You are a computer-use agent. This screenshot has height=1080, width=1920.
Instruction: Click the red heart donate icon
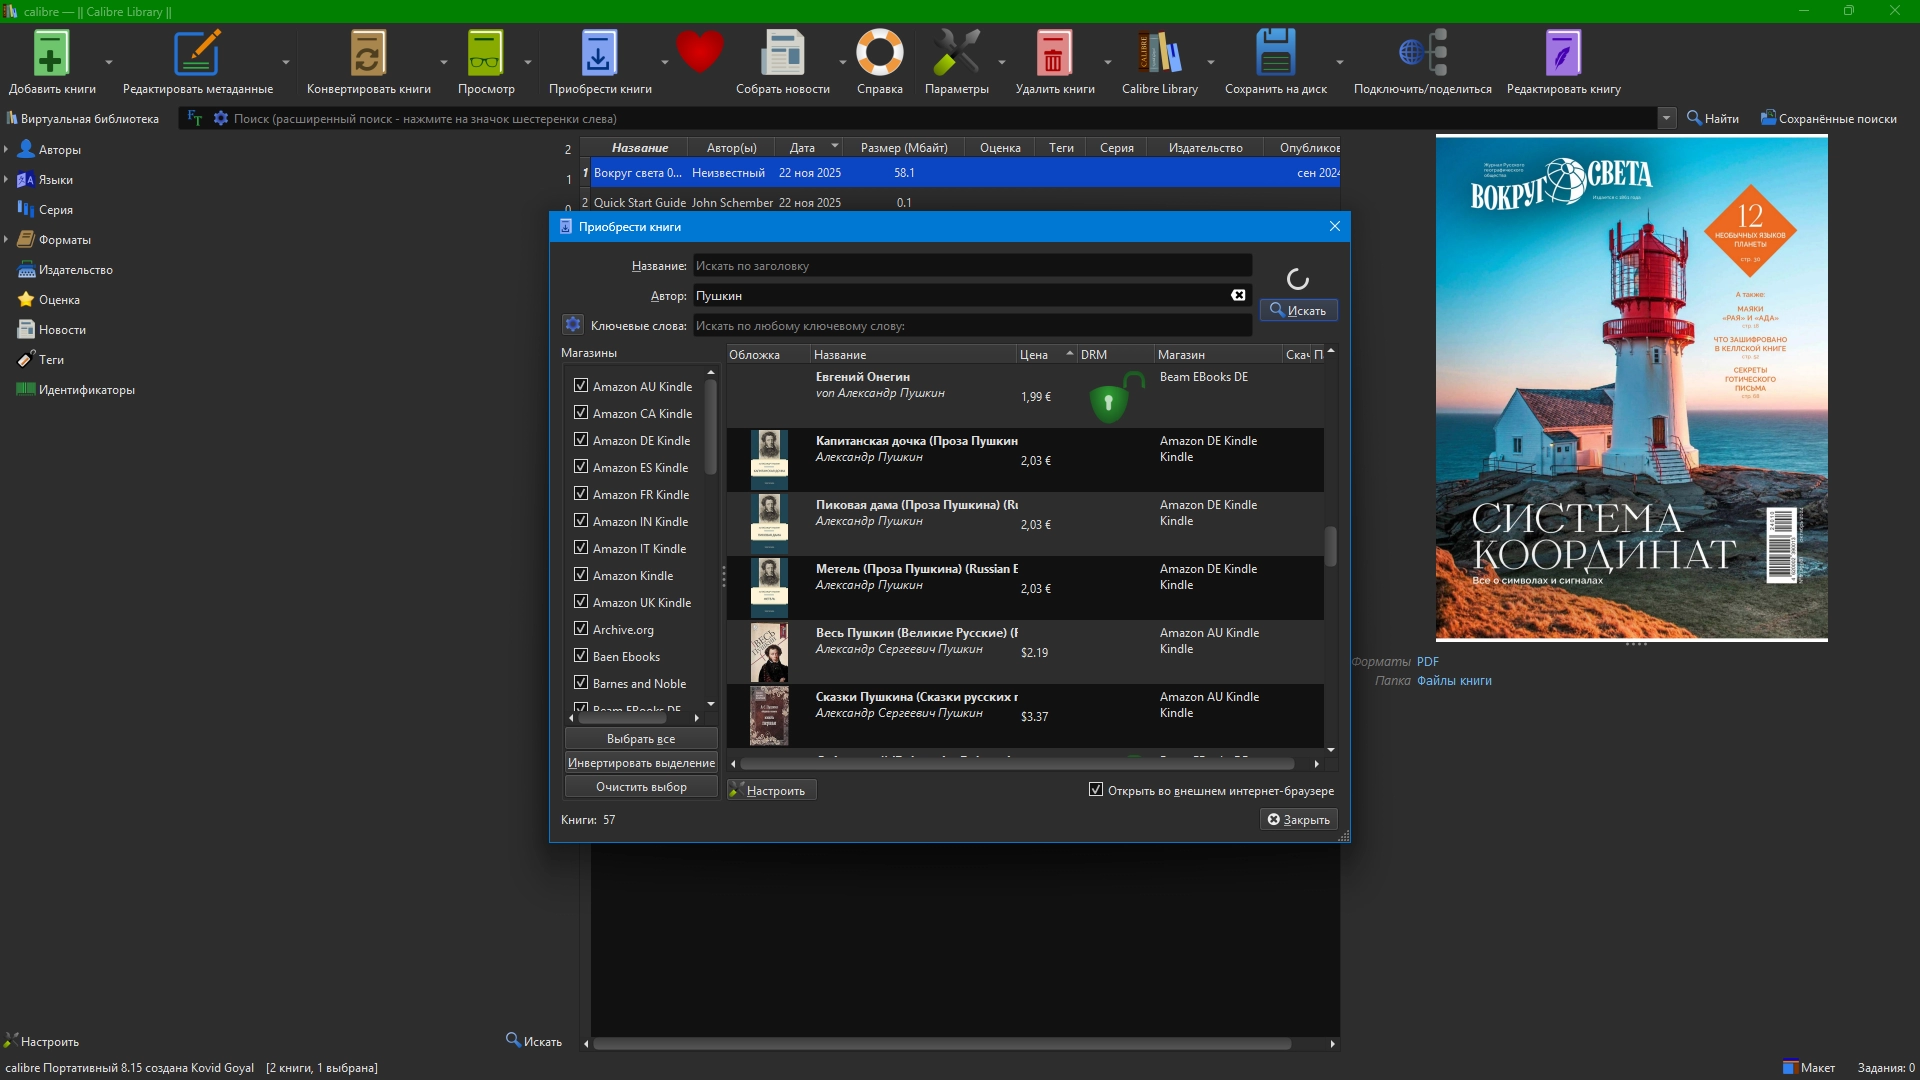click(699, 52)
